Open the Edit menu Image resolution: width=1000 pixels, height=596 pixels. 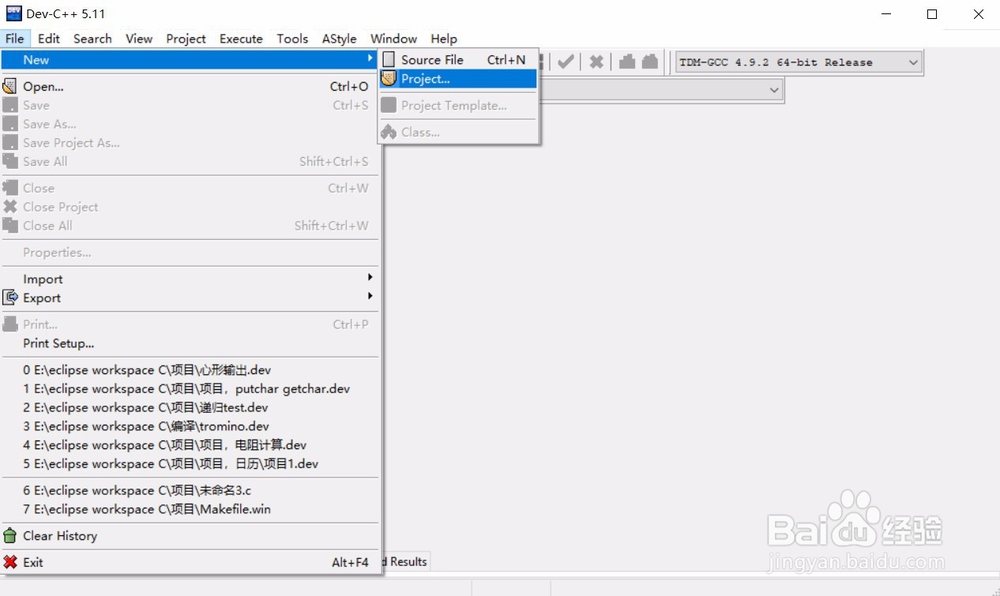(x=48, y=39)
